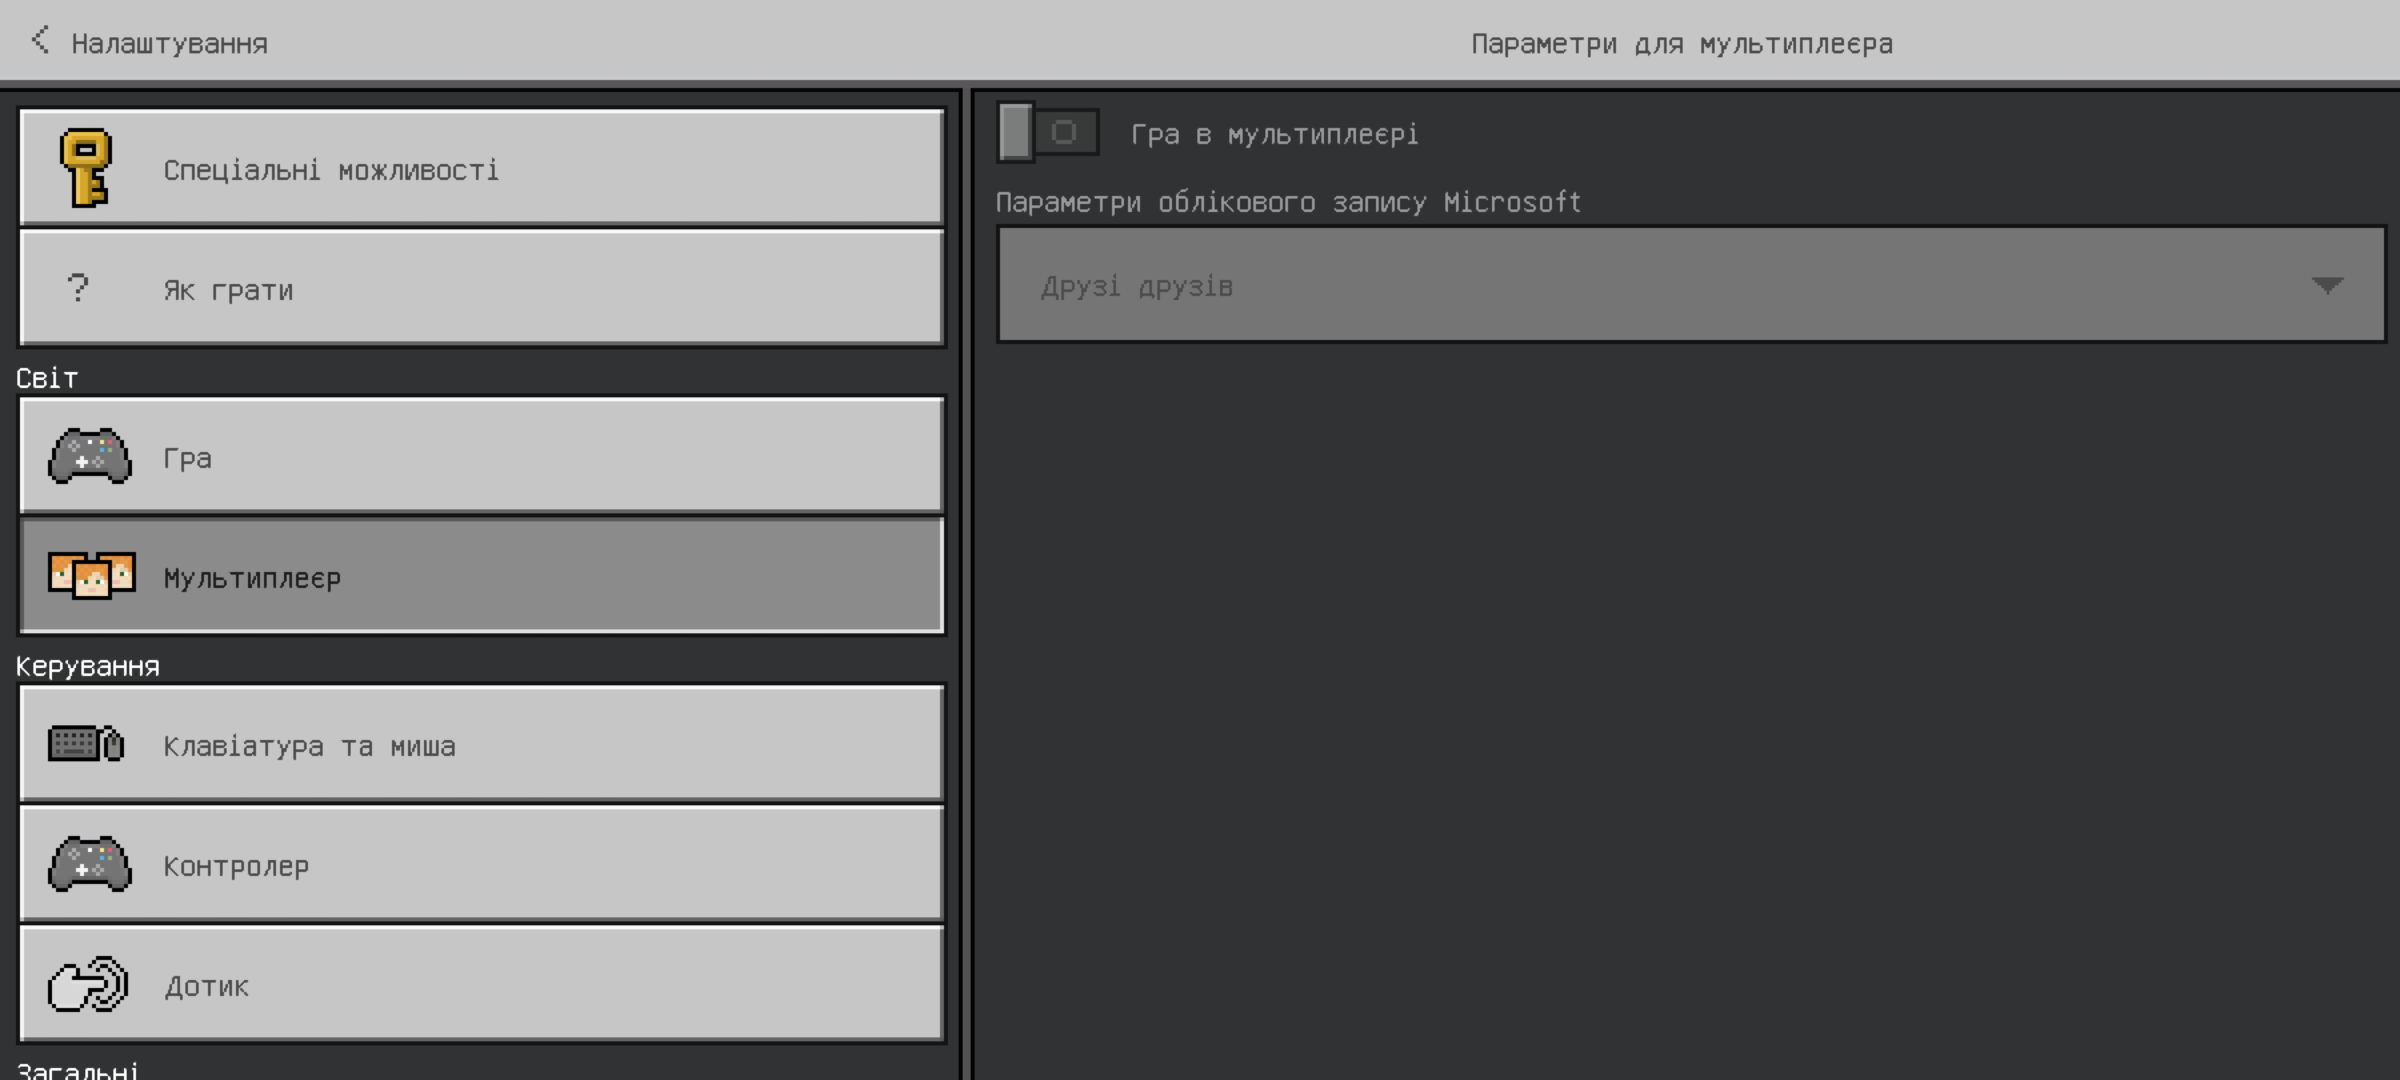
Task: Click the keyboard and mouse icon
Action: click(x=86, y=744)
